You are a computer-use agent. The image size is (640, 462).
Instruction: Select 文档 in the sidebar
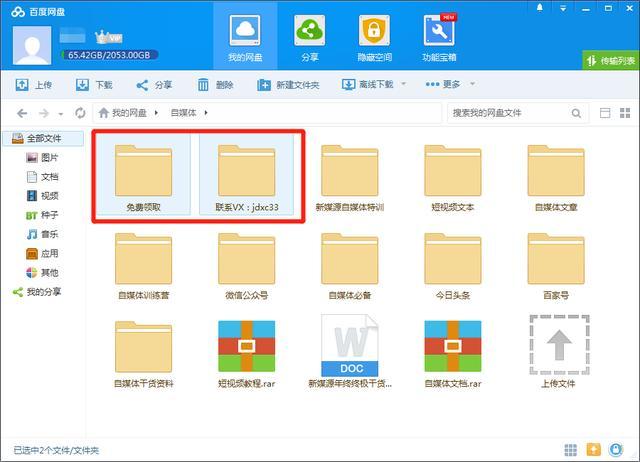point(42,177)
